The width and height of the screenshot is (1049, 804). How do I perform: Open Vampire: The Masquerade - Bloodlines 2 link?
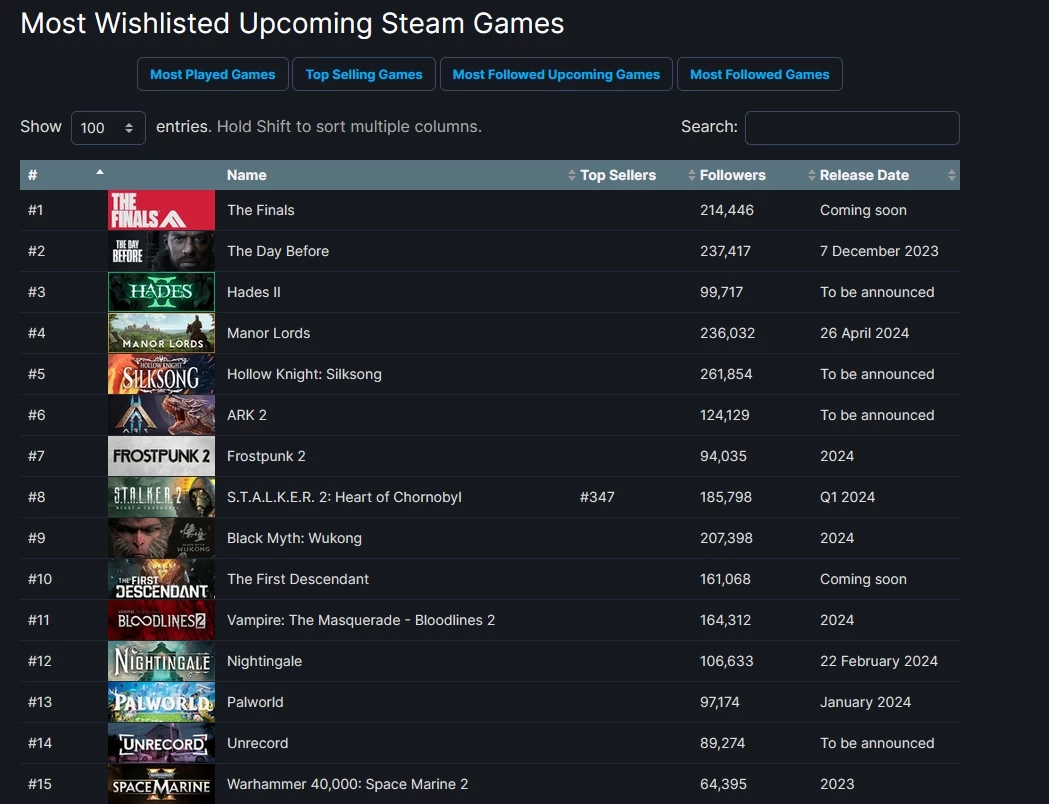point(361,620)
